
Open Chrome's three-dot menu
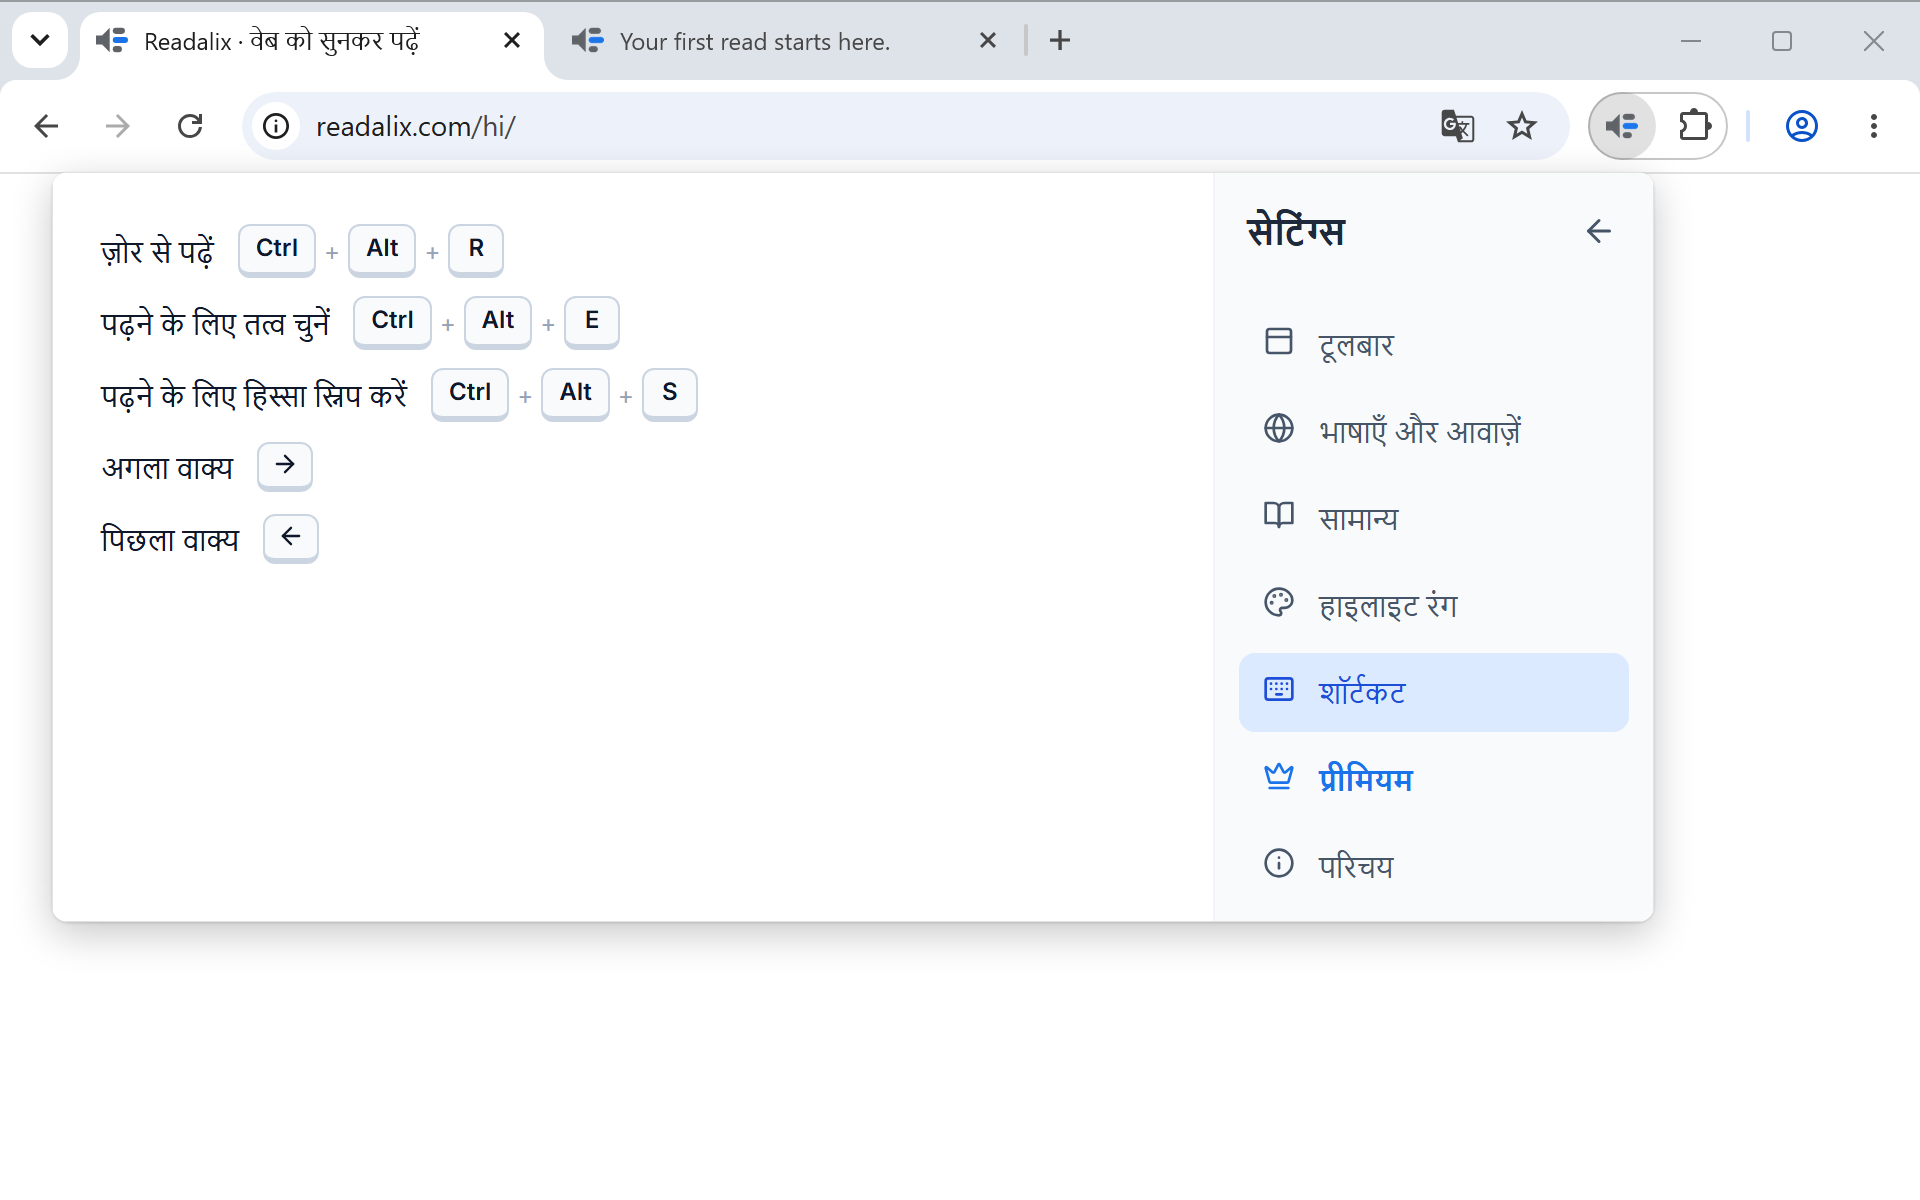pyautogui.click(x=1873, y=126)
